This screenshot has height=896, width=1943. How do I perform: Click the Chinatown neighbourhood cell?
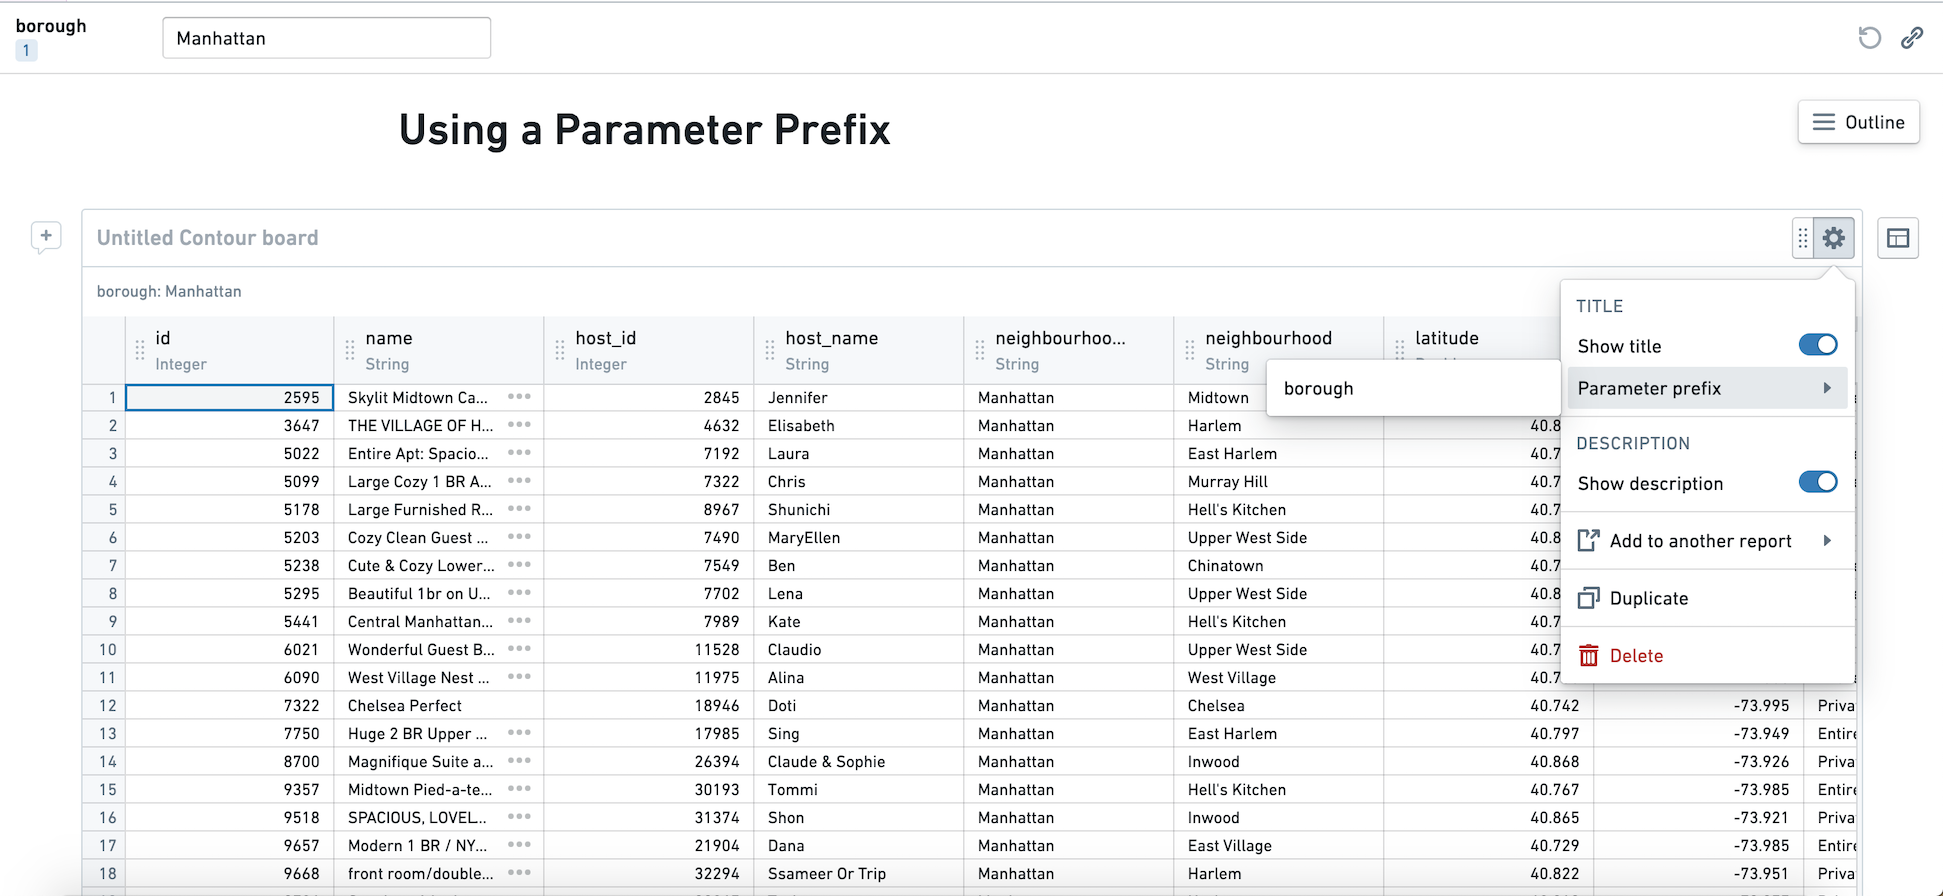(1278, 565)
